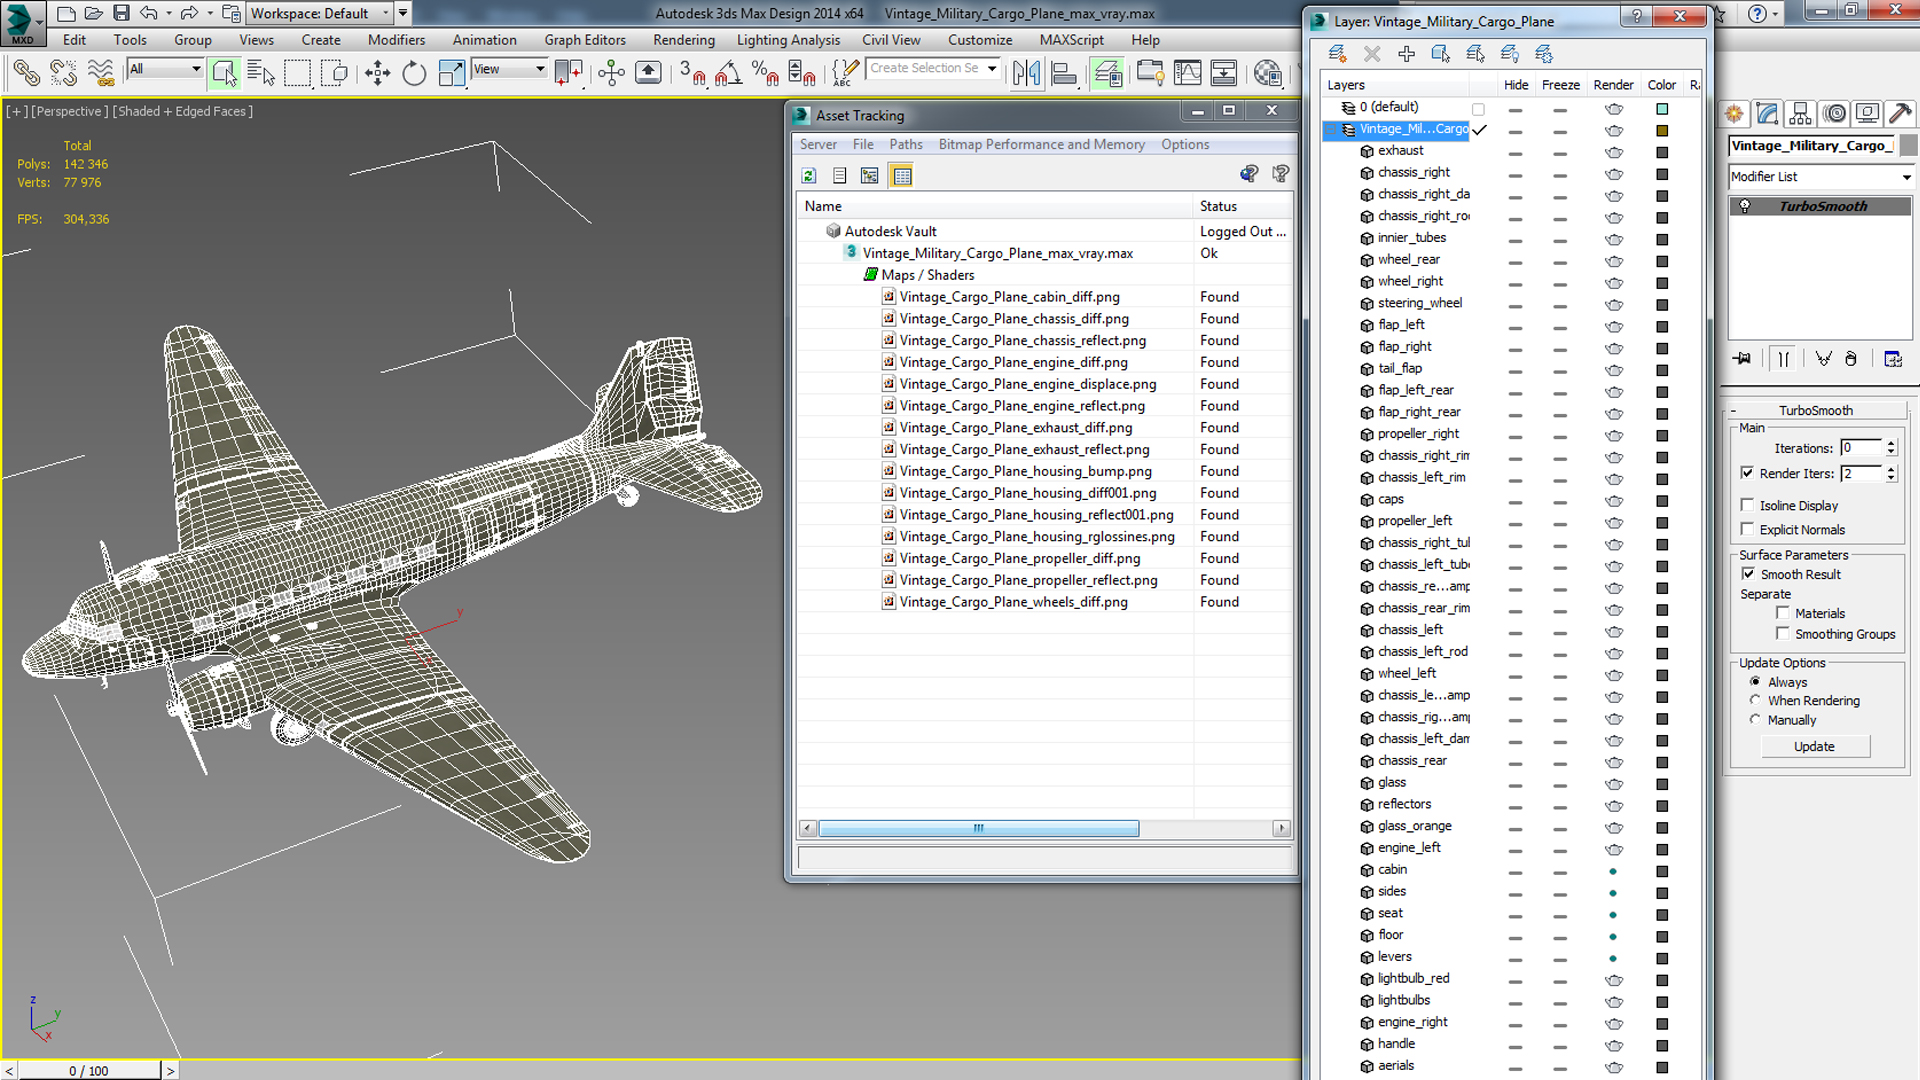The image size is (1920, 1080).
Task: Click Pin Stack icon below modifier stack
Action: point(1742,359)
